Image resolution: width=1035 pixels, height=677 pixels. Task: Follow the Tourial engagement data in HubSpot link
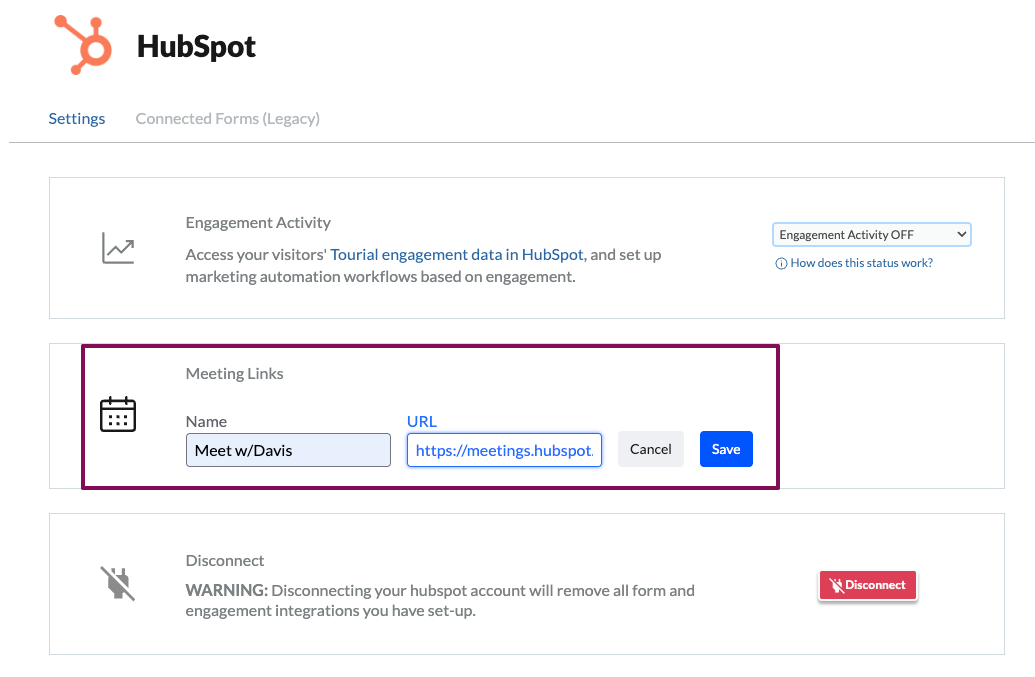pos(457,255)
